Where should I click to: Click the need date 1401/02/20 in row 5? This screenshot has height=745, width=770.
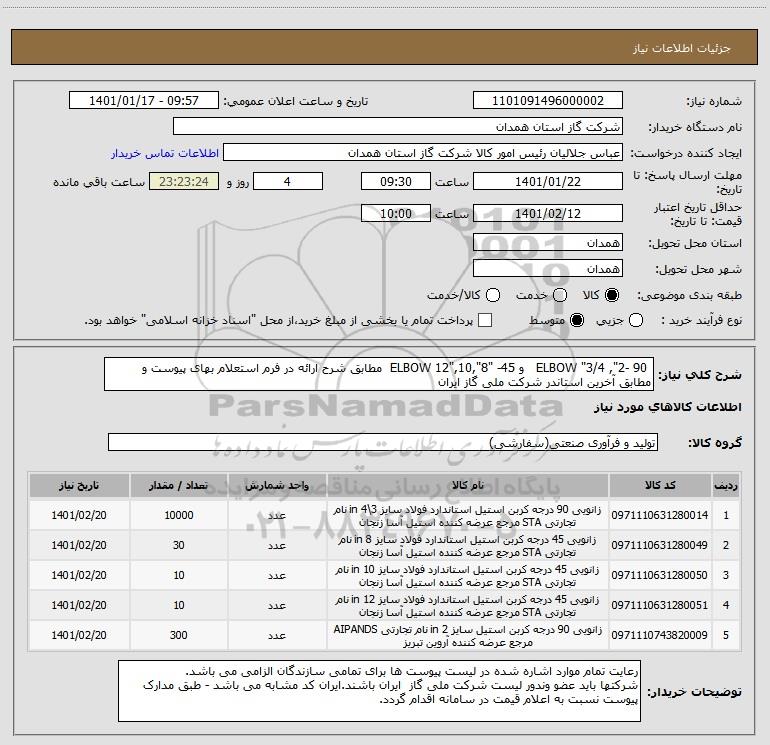pyautogui.click(x=79, y=635)
